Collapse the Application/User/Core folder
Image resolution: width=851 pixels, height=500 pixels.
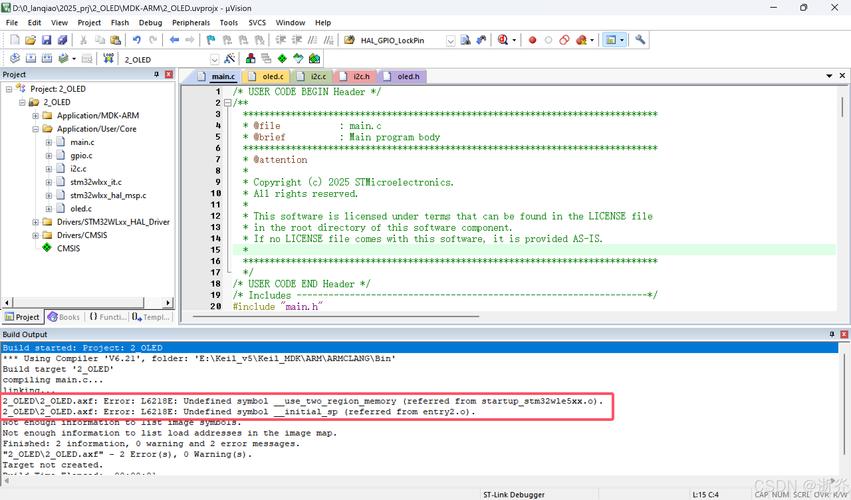[x=35, y=129]
